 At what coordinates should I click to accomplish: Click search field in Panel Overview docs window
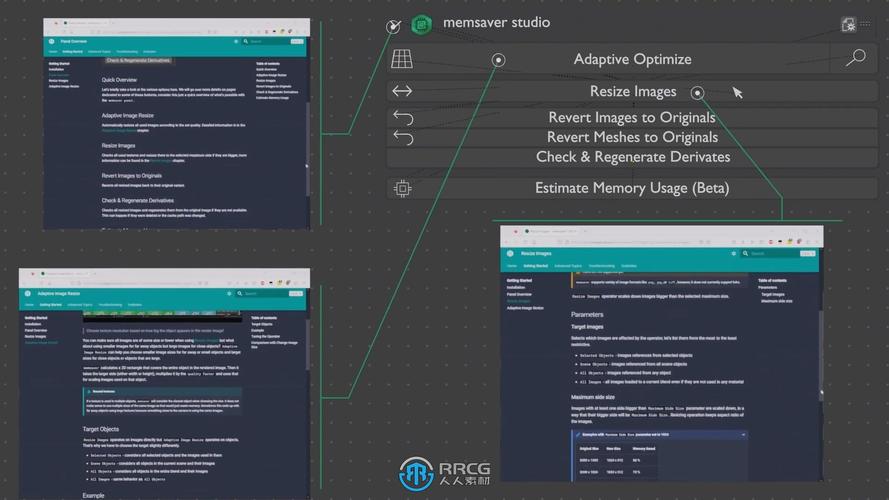click(274, 41)
